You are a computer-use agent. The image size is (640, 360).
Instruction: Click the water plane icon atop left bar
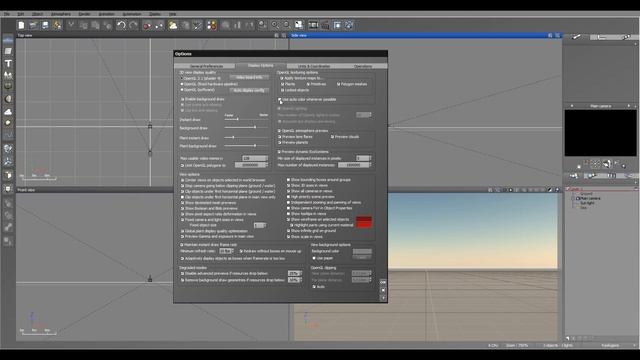[x=8, y=40]
